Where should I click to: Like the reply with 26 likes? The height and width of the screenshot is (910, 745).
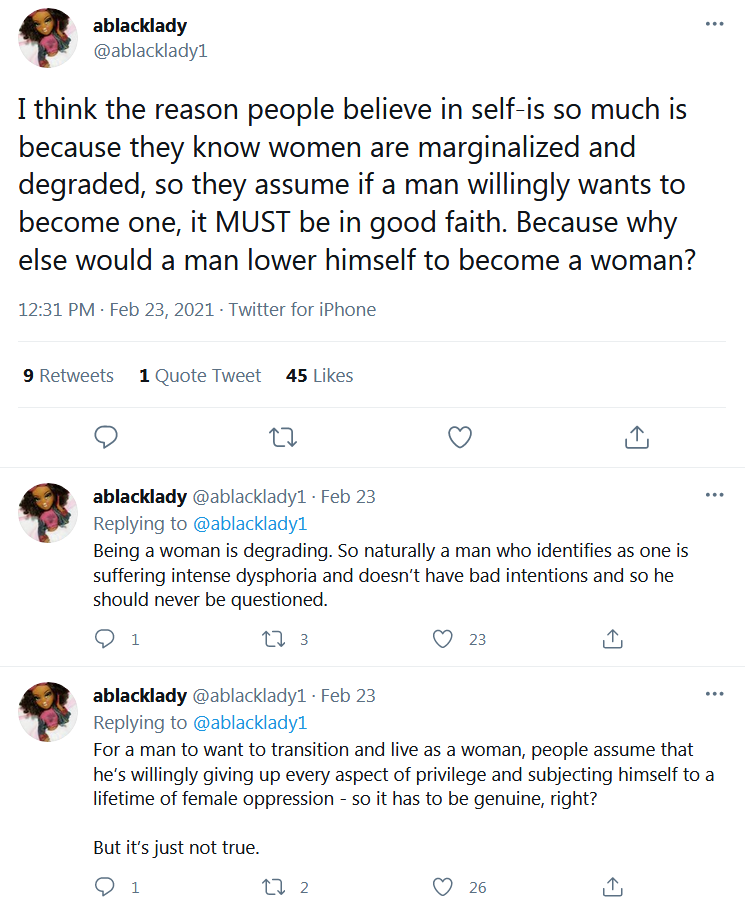click(x=443, y=887)
